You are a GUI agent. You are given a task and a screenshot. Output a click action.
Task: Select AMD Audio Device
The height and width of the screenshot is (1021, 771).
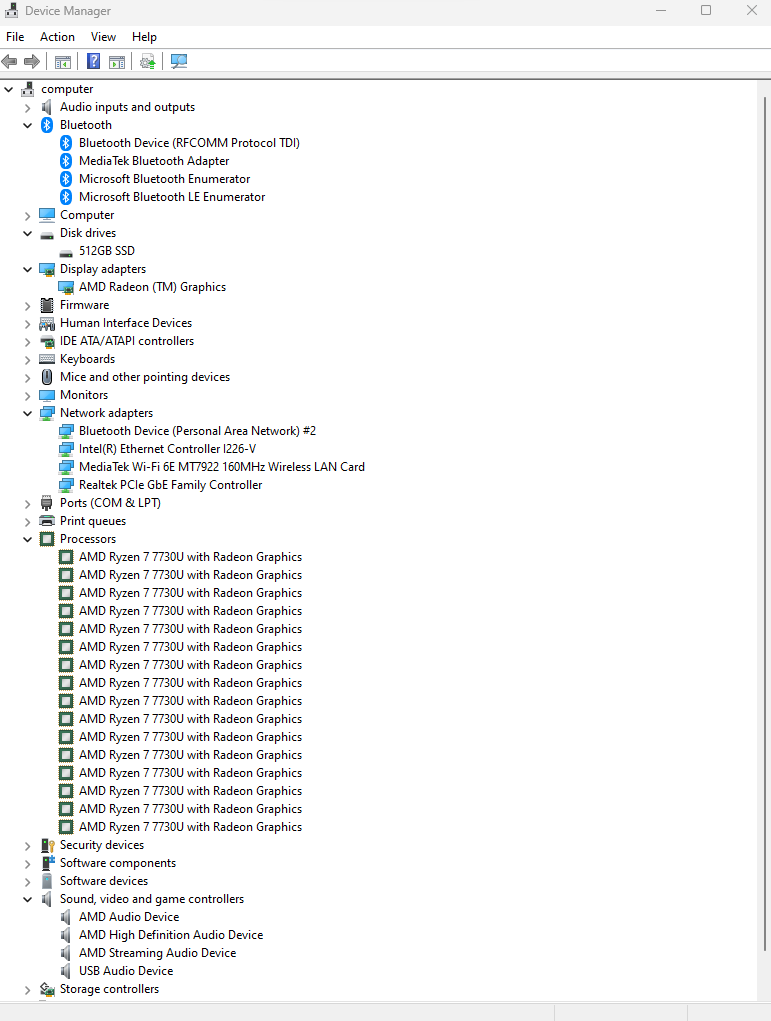click(x=129, y=917)
